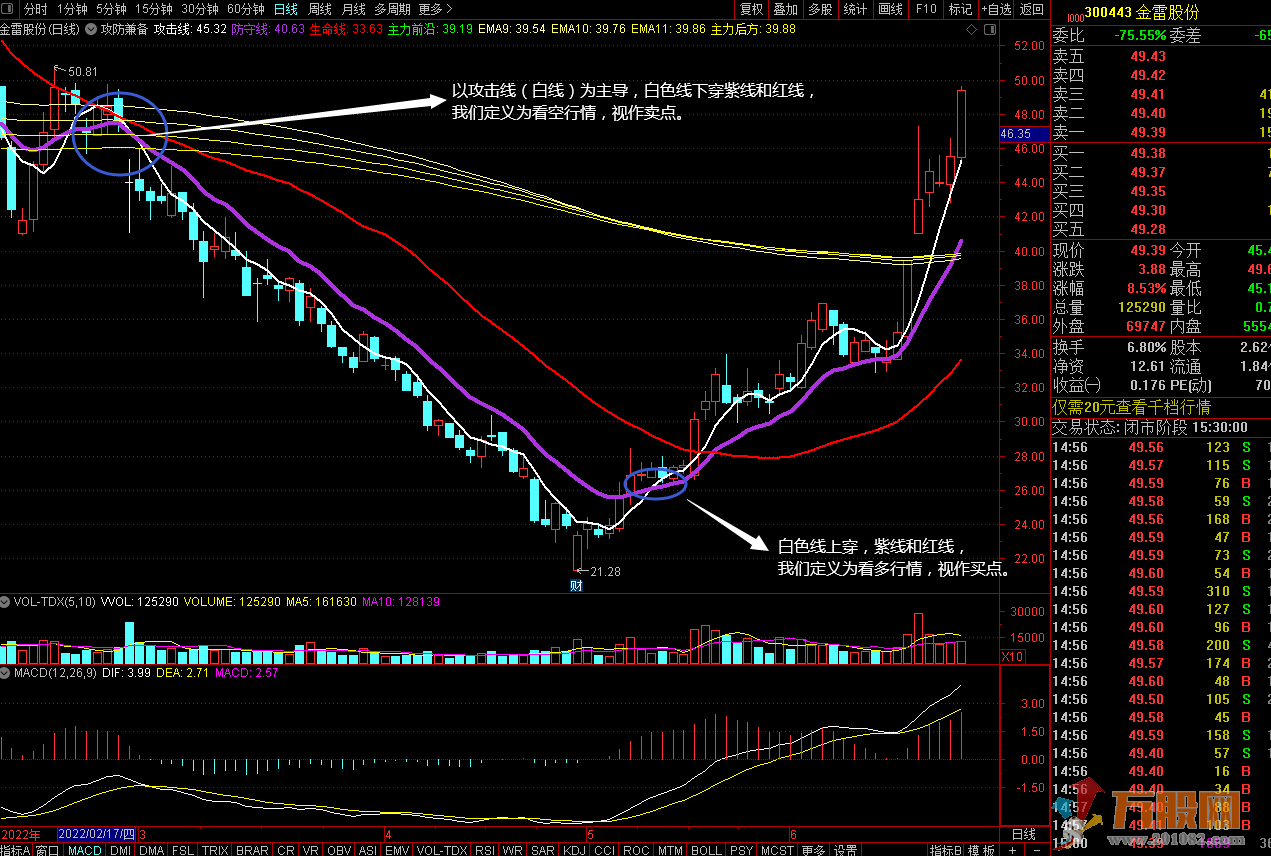This screenshot has width=1271, height=856.
Task: Select the MCST indicator tab
Action: (x=777, y=850)
